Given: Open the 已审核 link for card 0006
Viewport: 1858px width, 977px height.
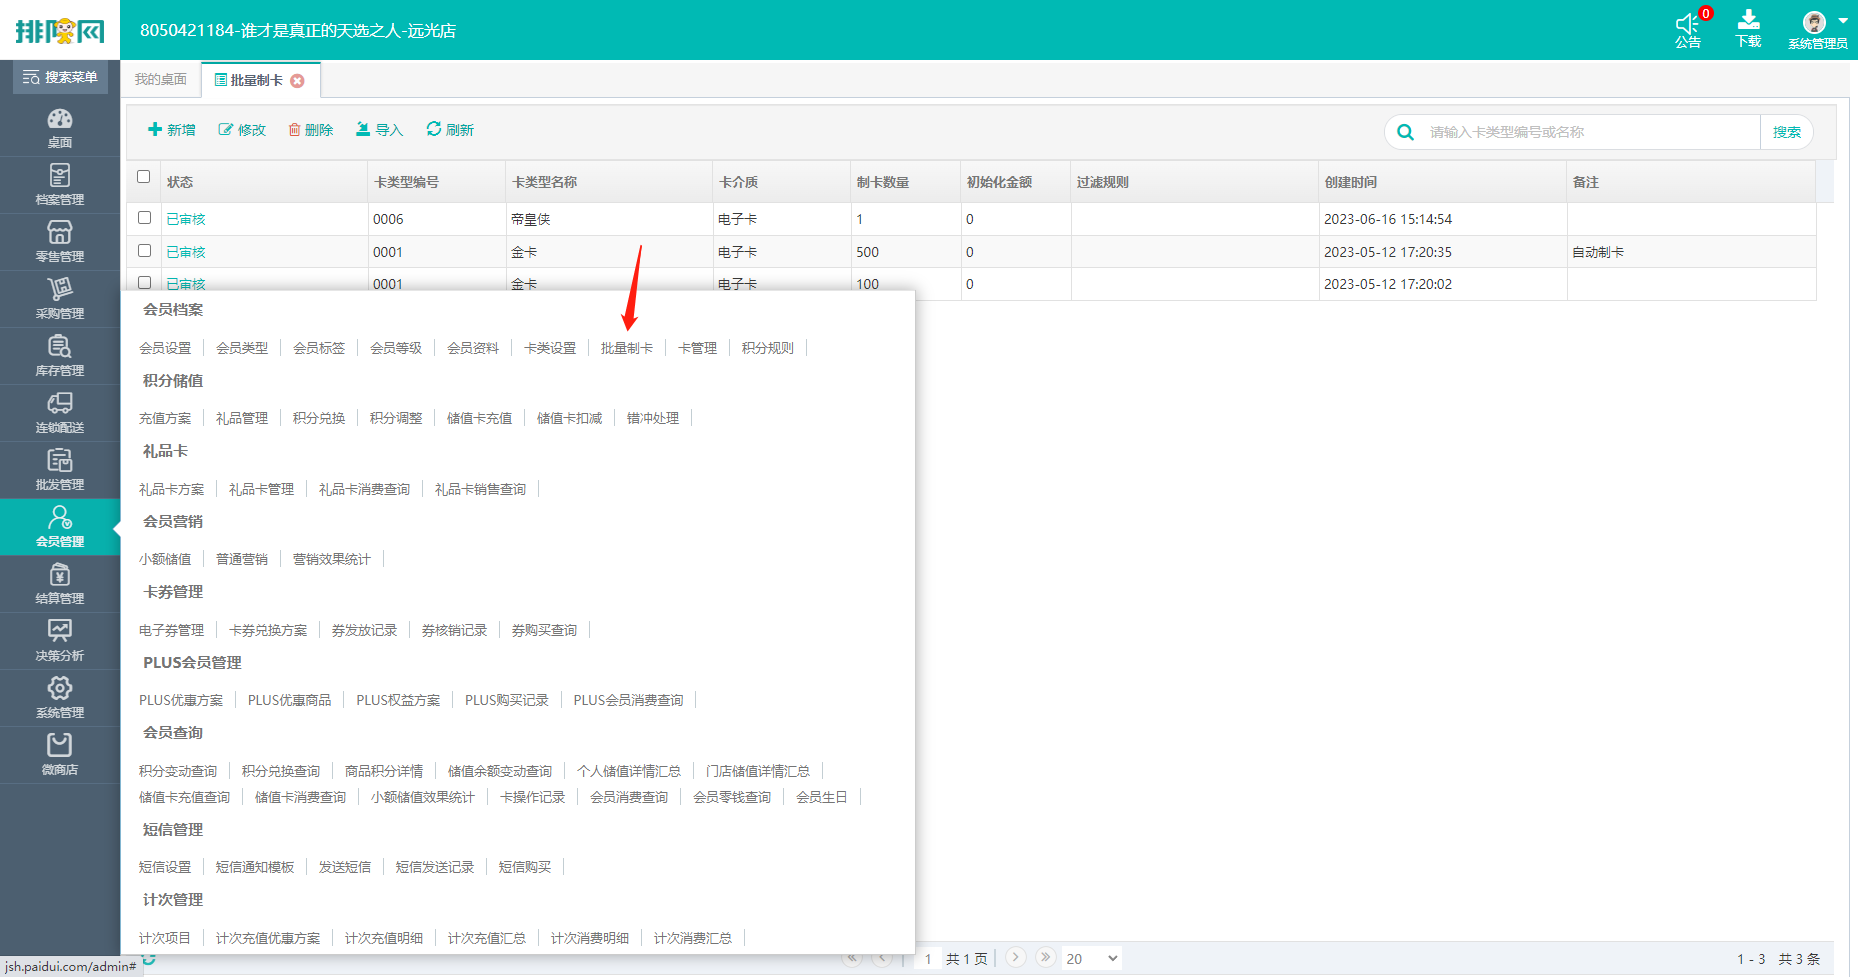Looking at the screenshot, I should tap(186, 219).
